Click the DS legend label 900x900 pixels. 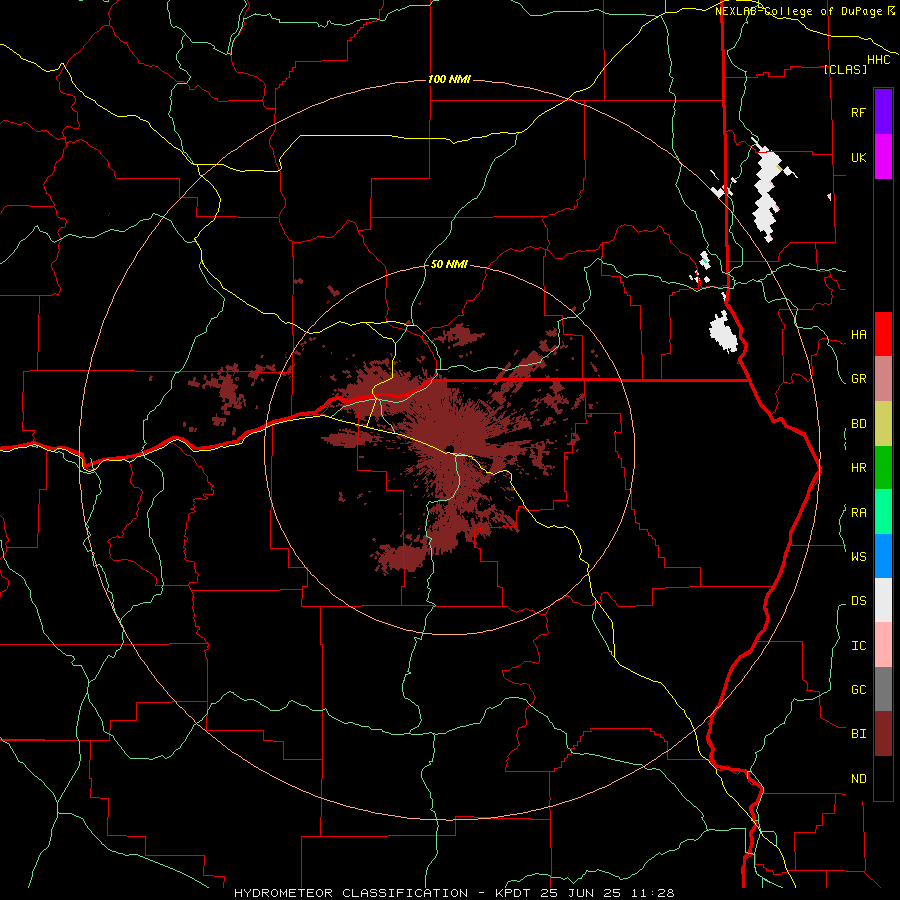[858, 601]
